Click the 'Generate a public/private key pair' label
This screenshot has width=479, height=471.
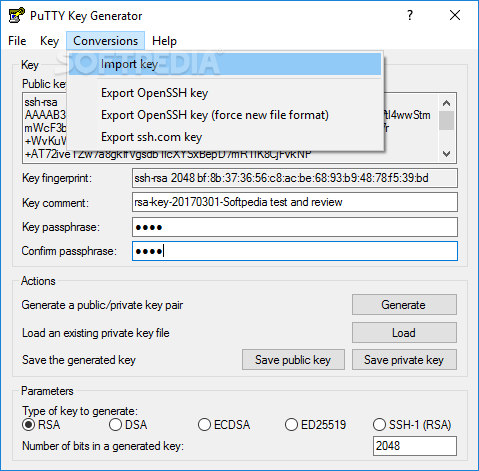[x=102, y=305]
